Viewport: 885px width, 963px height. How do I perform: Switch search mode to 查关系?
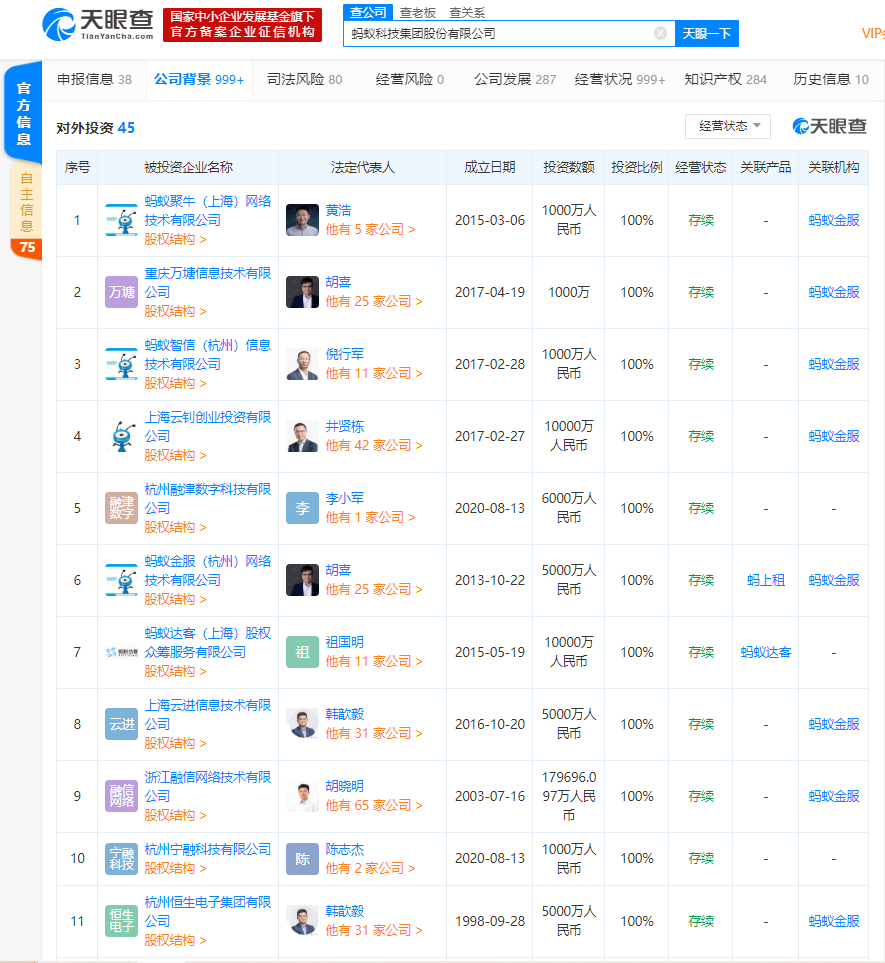pyautogui.click(x=467, y=13)
